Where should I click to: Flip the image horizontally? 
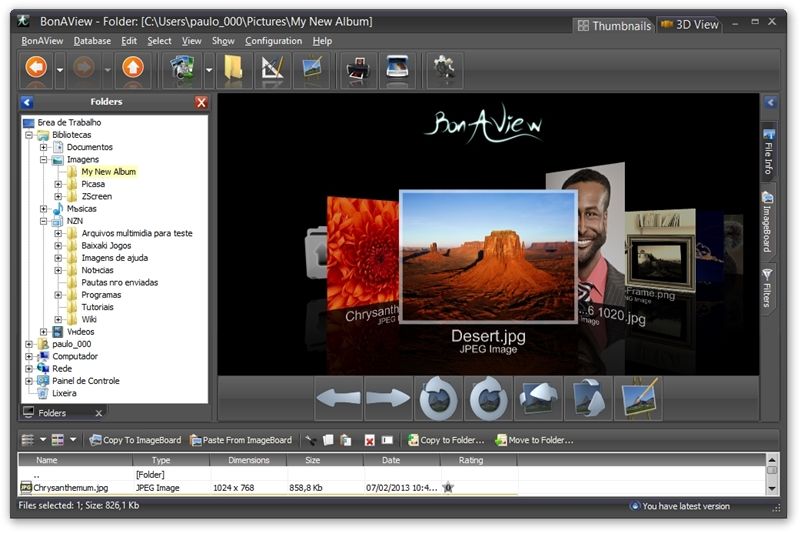[538, 398]
